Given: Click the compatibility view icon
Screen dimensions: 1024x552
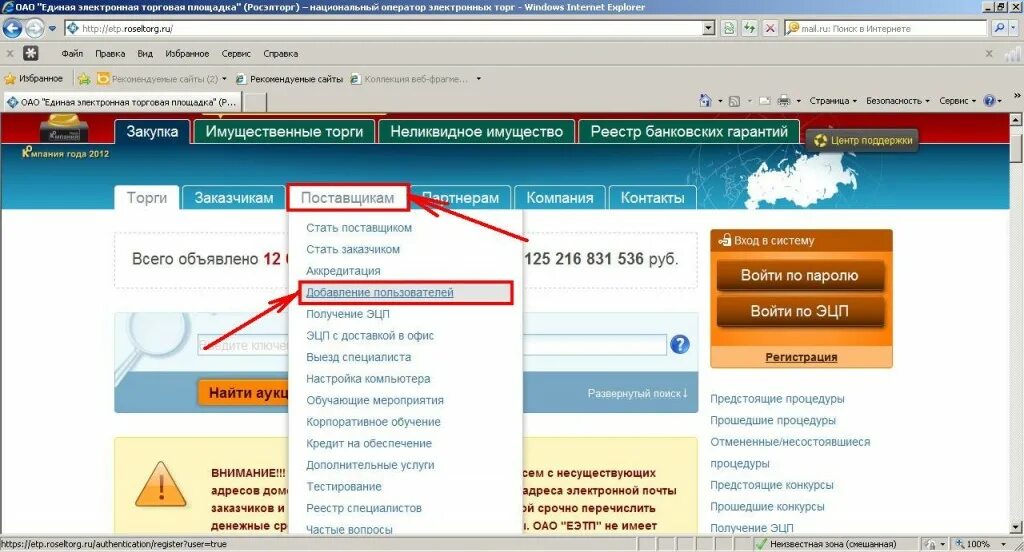Looking at the screenshot, I should pos(729,28).
